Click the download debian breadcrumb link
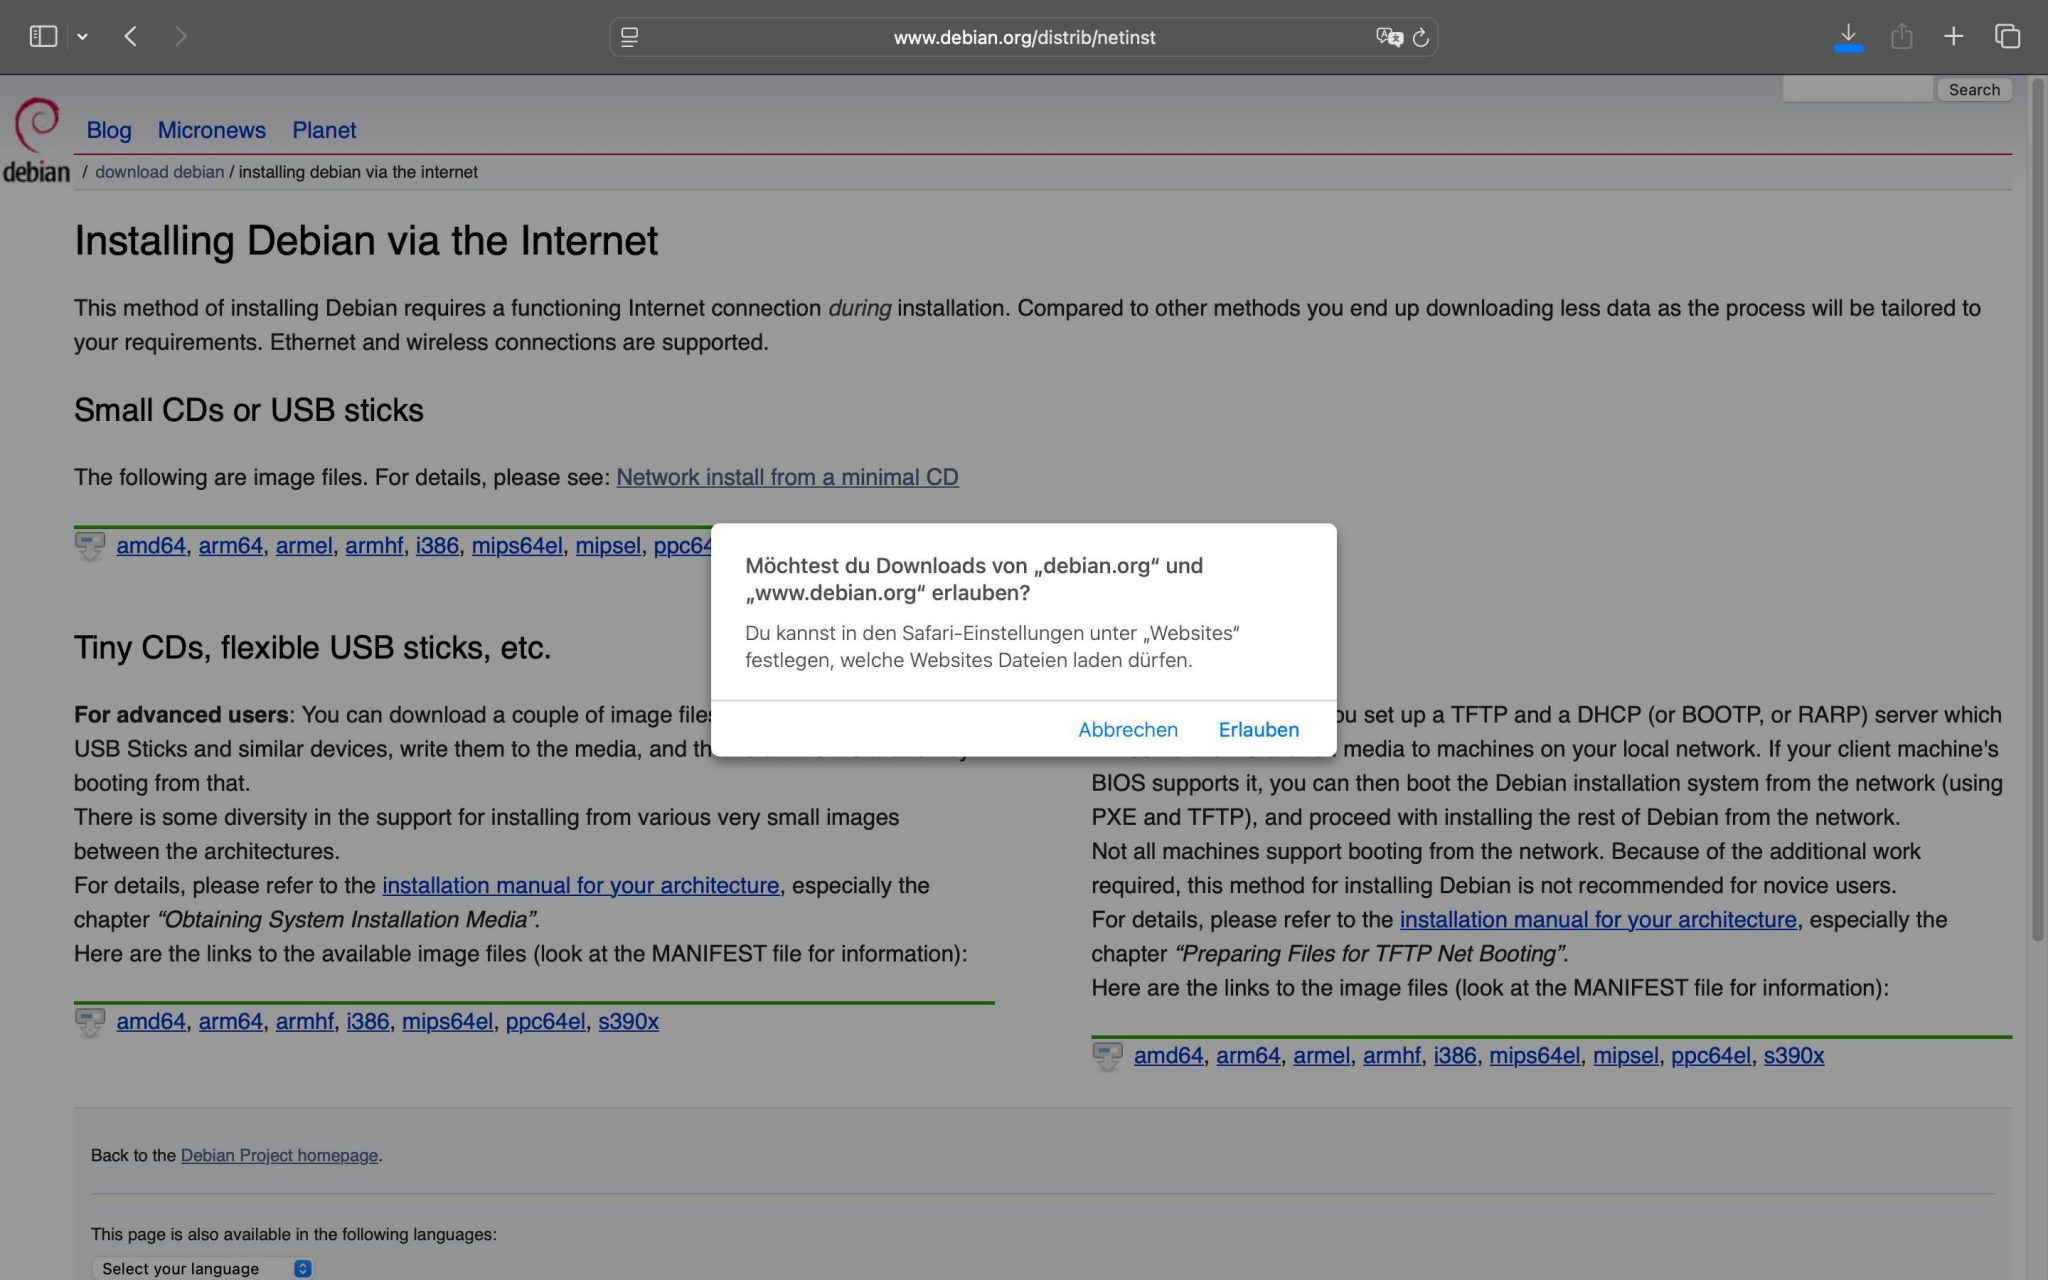The width and height of the screenshot is (2048, 1280). (159, 172)
